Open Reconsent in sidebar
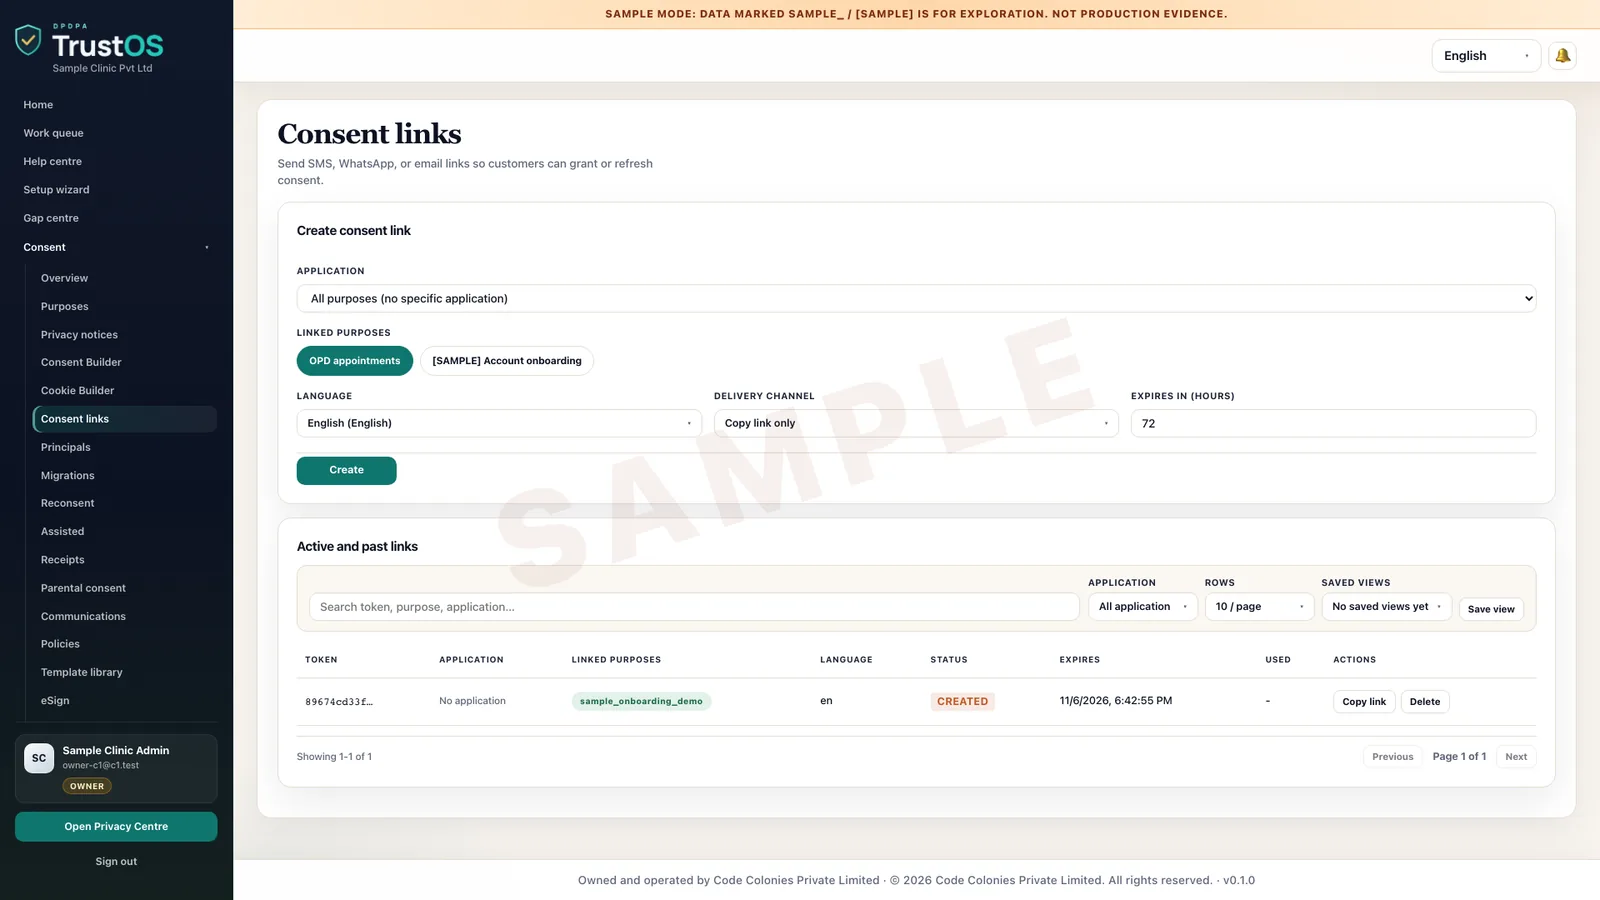1600x900 pixels. point(68,503)
